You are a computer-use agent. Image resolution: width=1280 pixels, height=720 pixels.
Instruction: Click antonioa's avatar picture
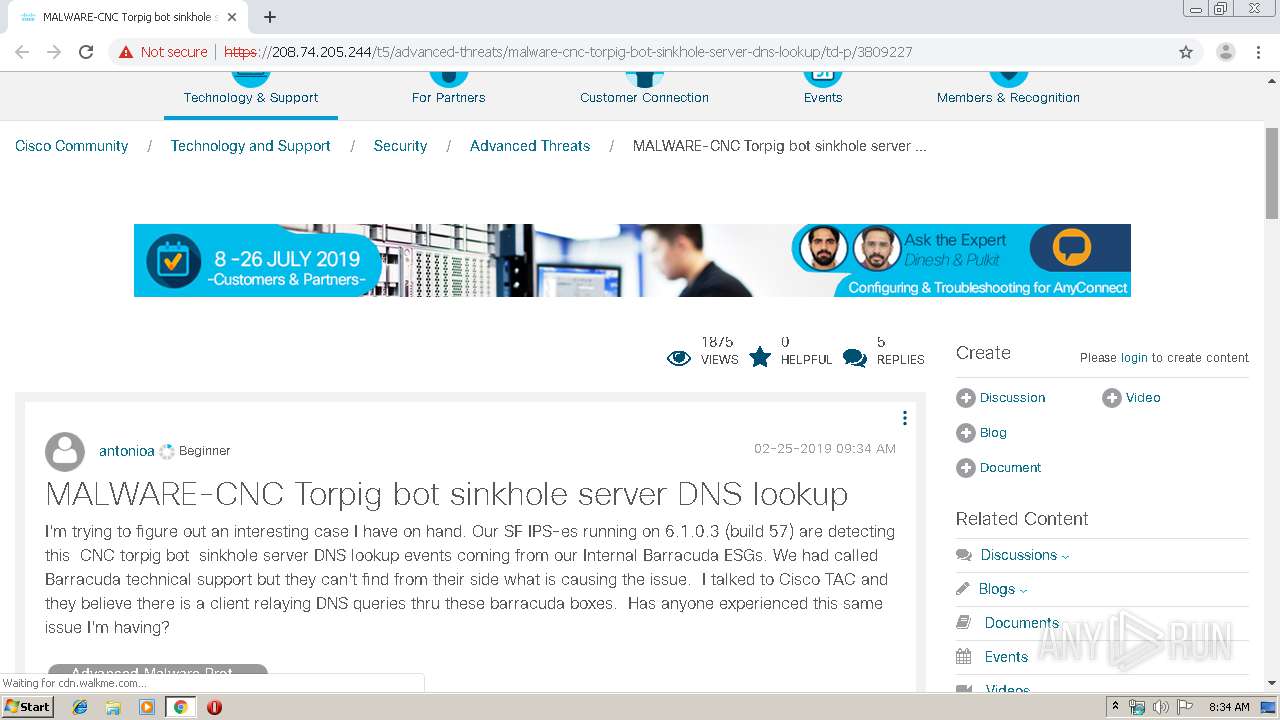[65, 452]
